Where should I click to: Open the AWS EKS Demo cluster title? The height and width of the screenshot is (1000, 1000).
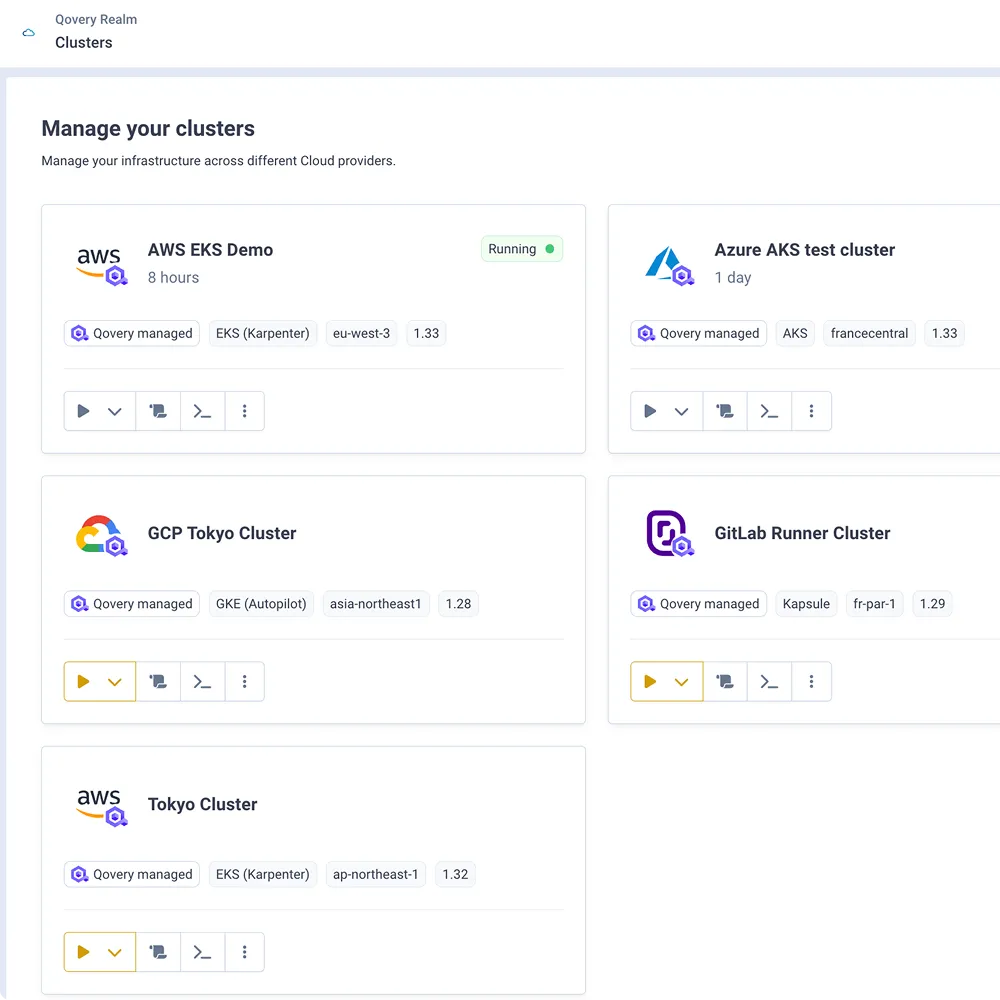[x=210, y=250]
